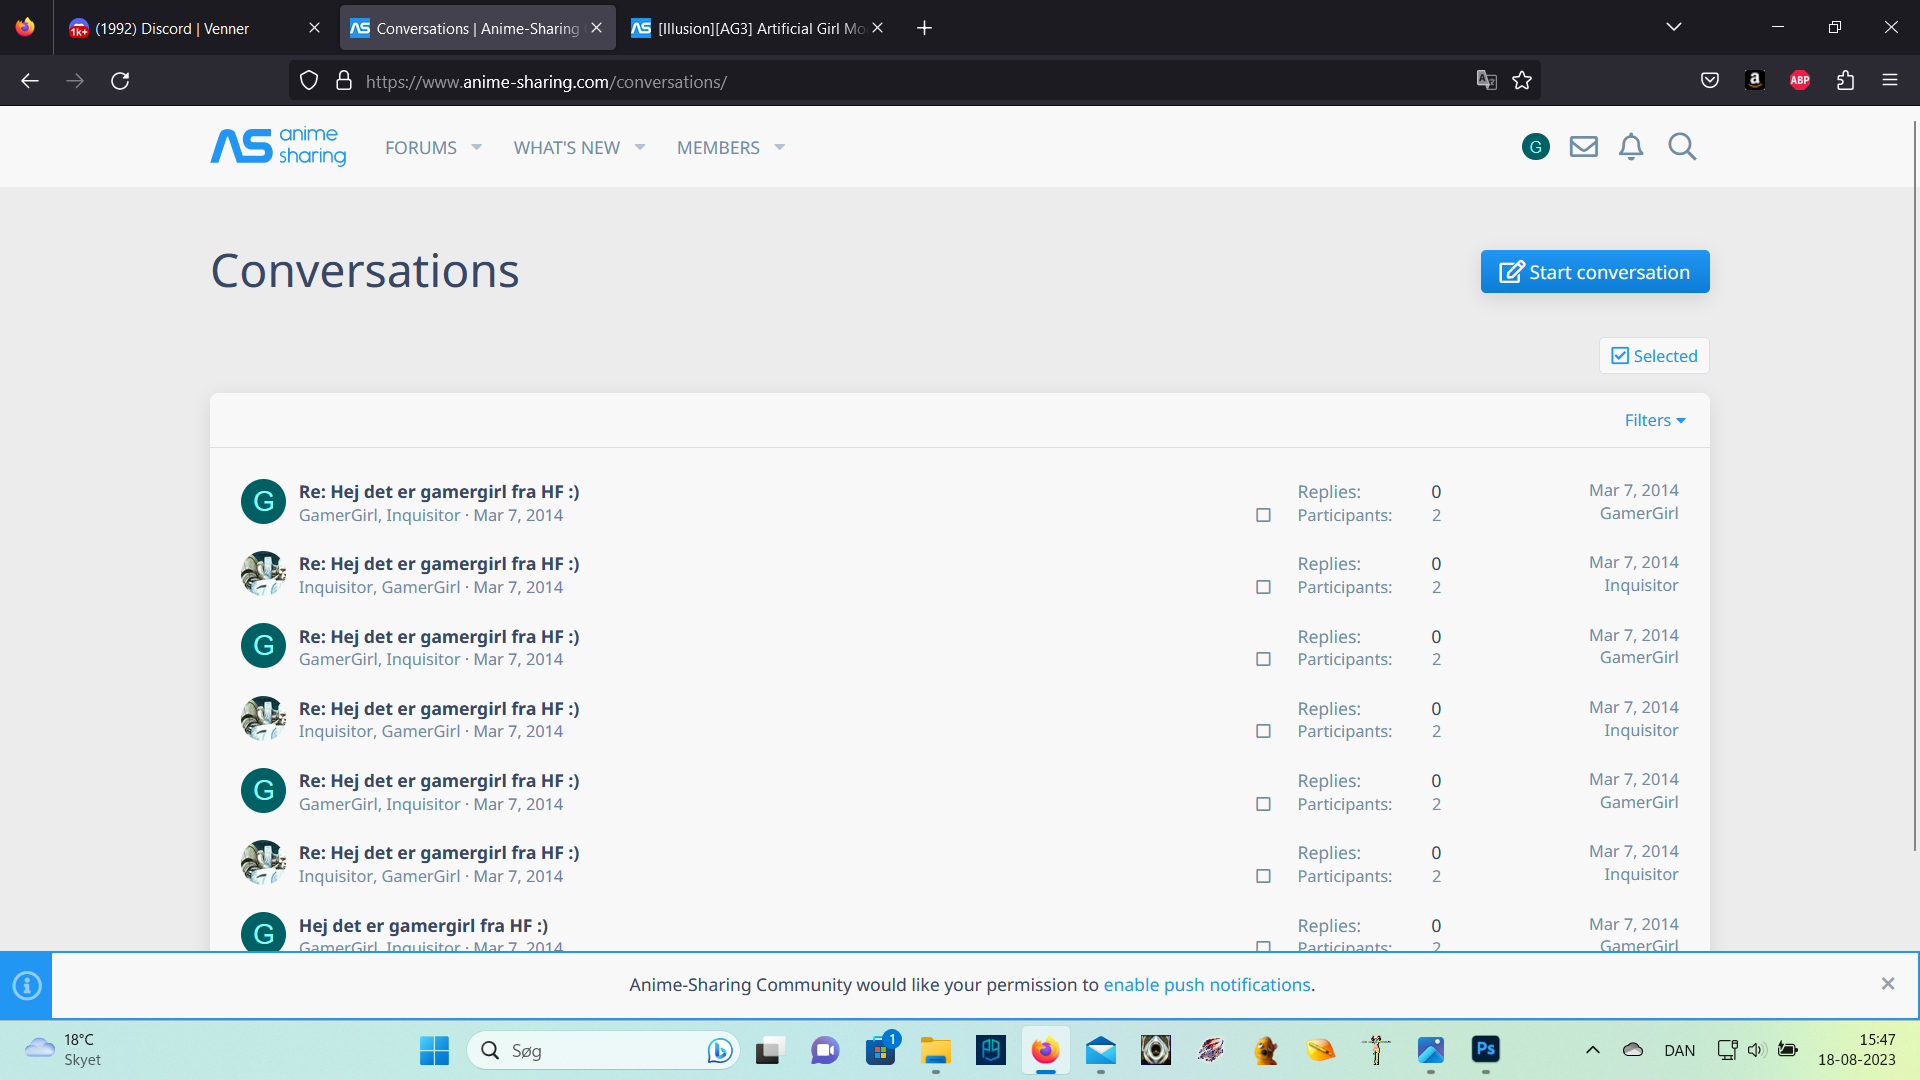Click the Anime Sharing logo

pyautogui.click(x=278, y=147)
